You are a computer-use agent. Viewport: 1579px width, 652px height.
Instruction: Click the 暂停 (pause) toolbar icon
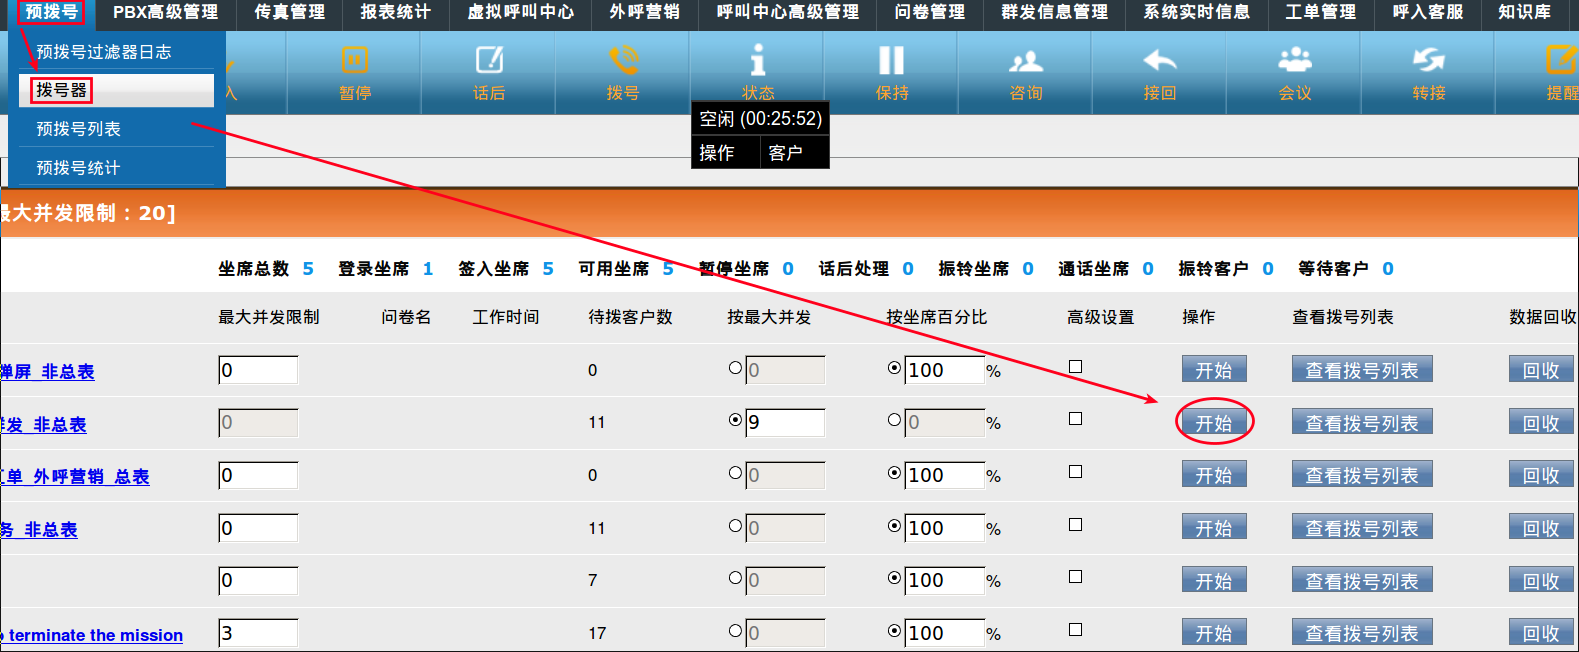(354, 61)
